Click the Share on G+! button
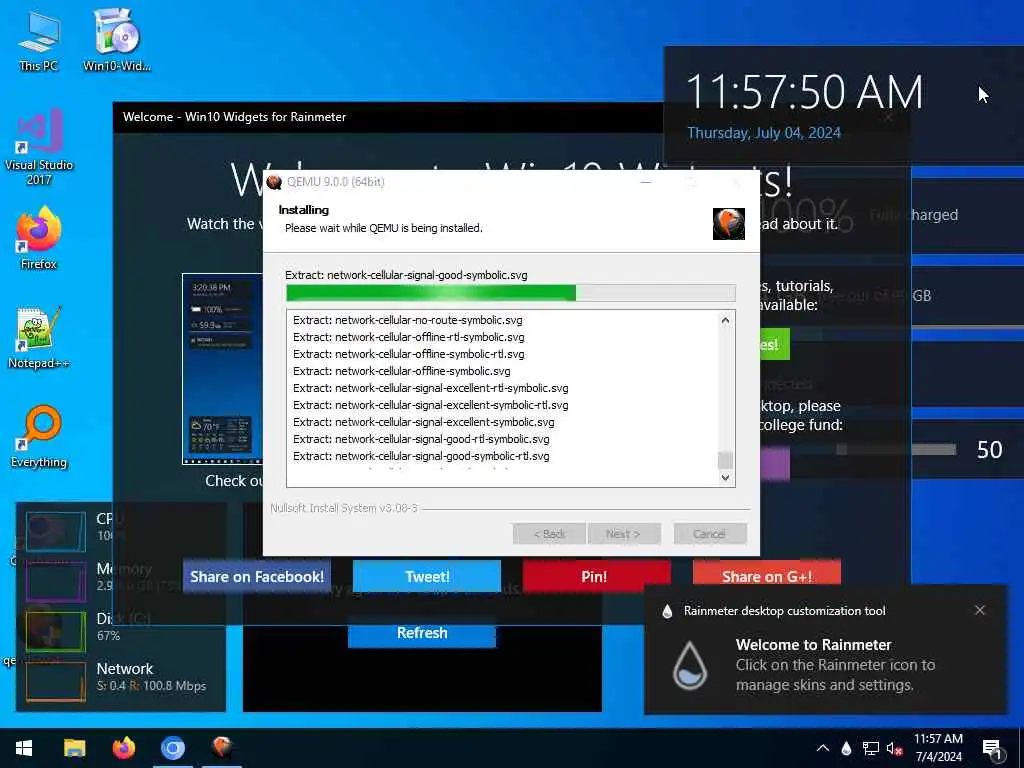The image size is (1024, 768). pos(767,575)
